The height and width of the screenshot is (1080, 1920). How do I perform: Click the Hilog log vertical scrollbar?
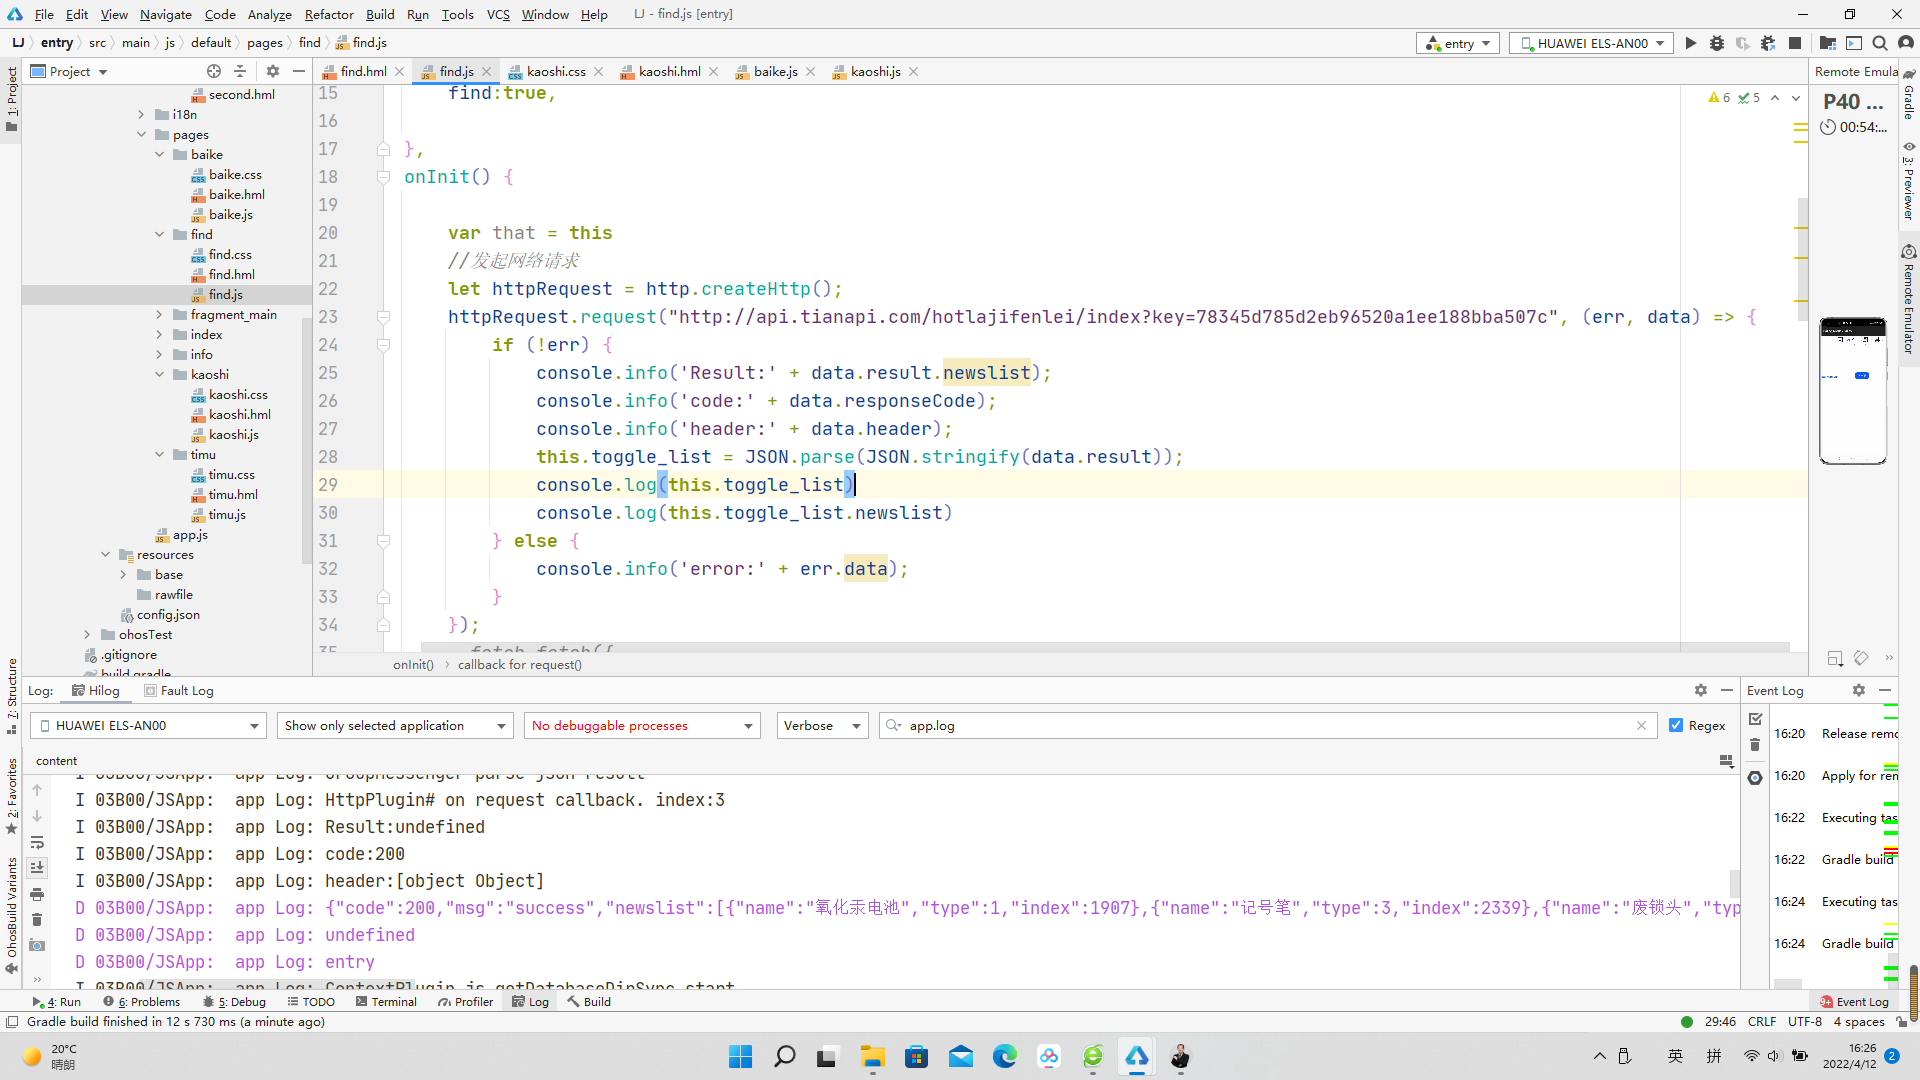tap(1734, 883)
